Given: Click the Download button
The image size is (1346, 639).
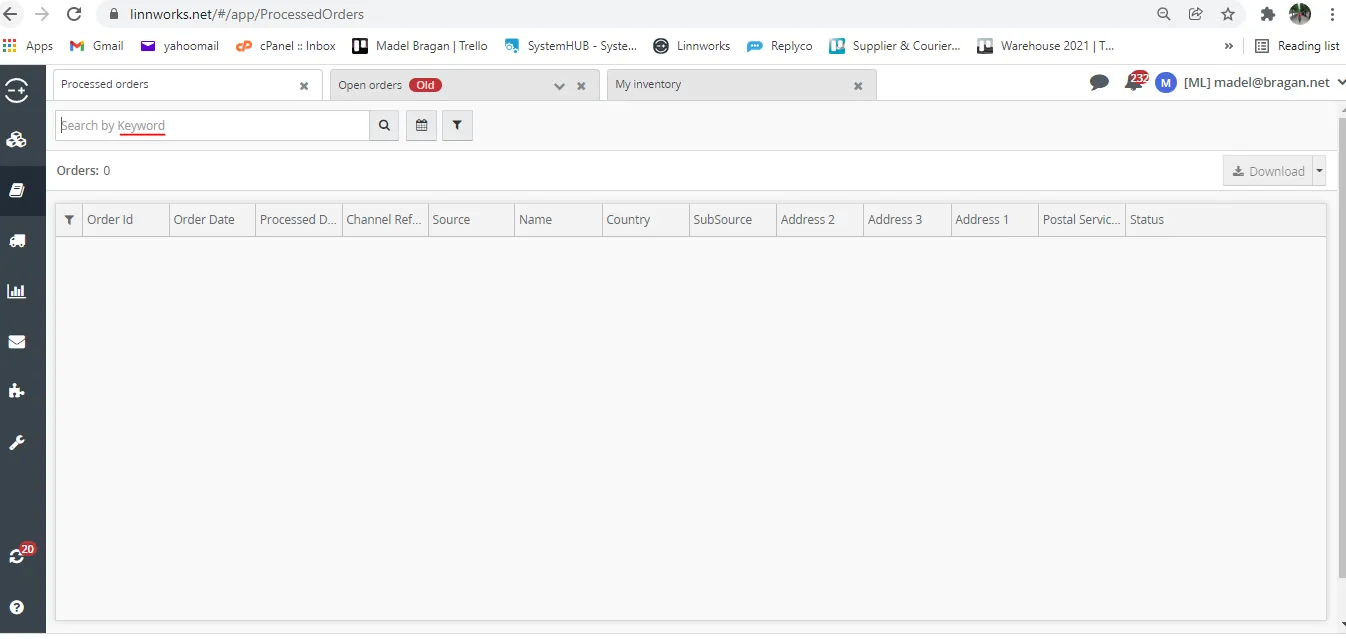Looking at the screenshot, I should pyautogui.click(x=1268, y=171).
